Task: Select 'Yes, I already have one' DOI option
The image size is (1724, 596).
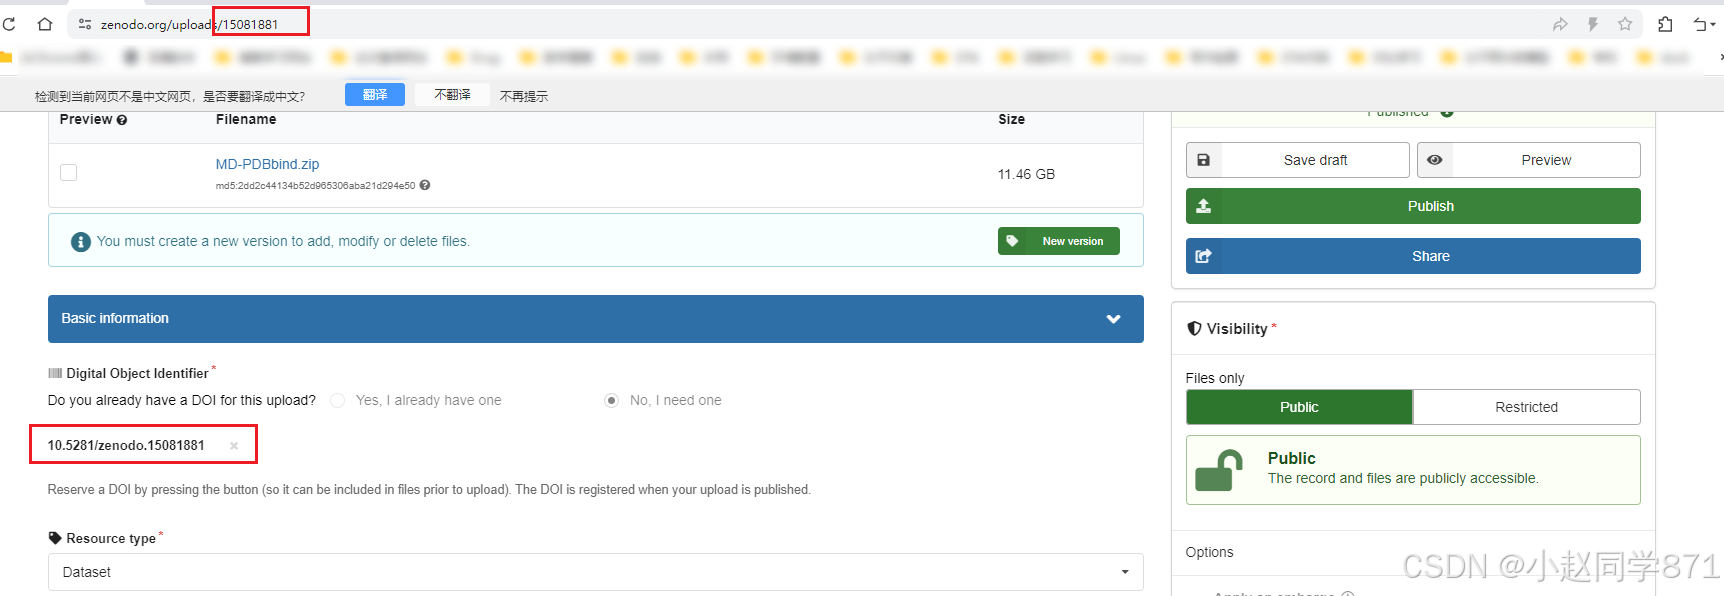Action: (338, 401)
